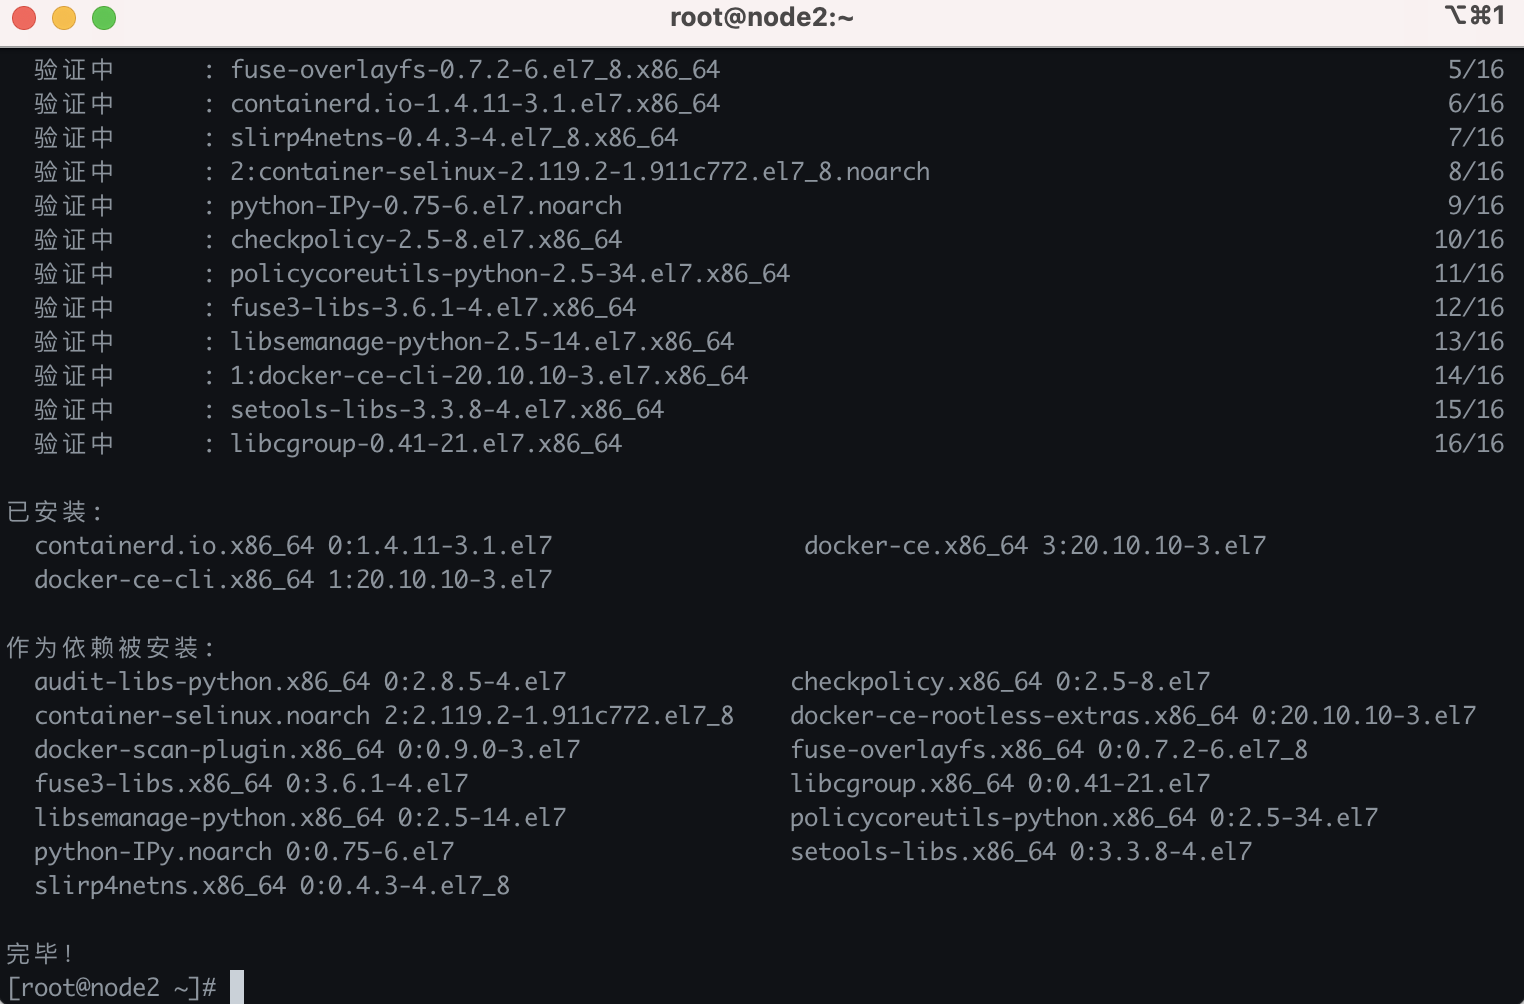Click the 已安装: heading line
The height and width of the screenshot is (1004, 1524).
pyautogui.click(x=55, y=512)
